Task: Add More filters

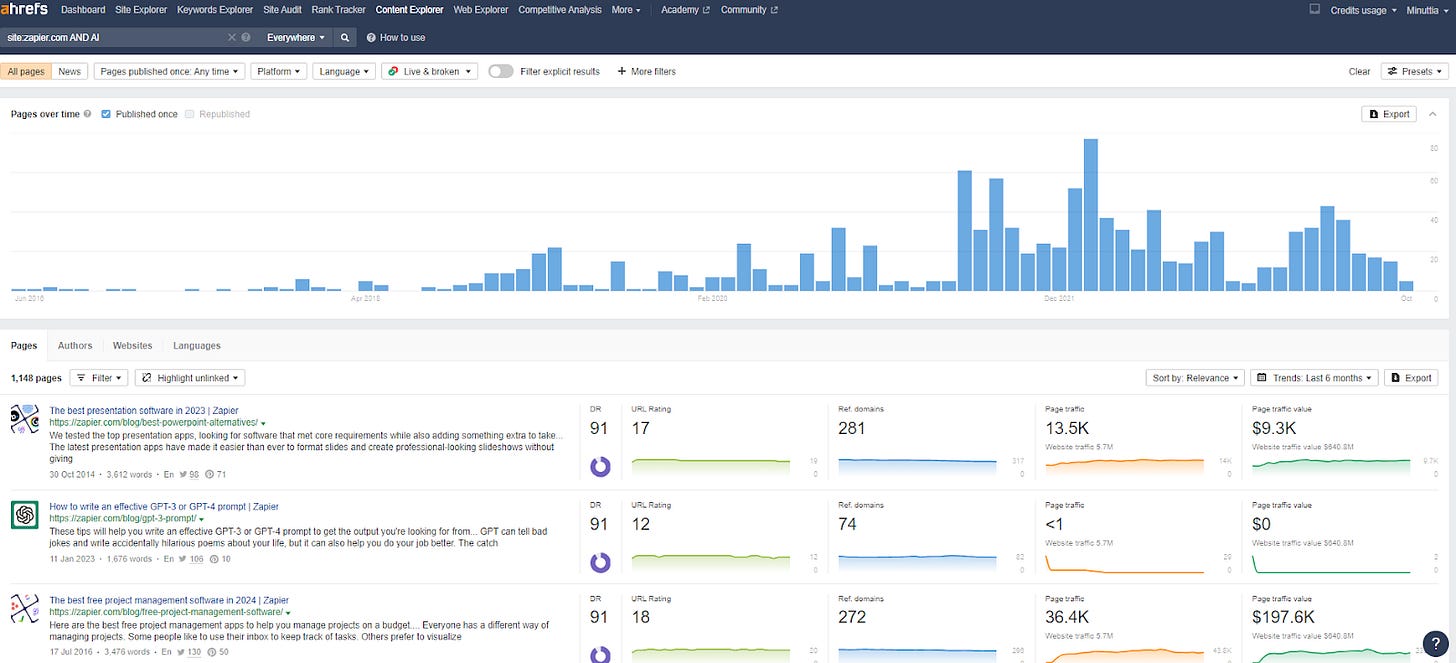Action: (x=647, y=71)
